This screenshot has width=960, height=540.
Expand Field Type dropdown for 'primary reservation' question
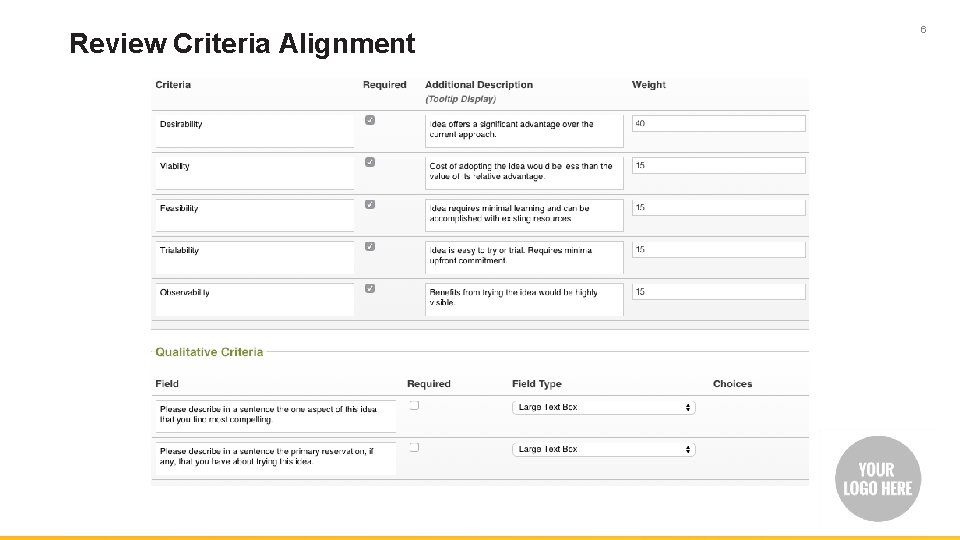(603, 449)
